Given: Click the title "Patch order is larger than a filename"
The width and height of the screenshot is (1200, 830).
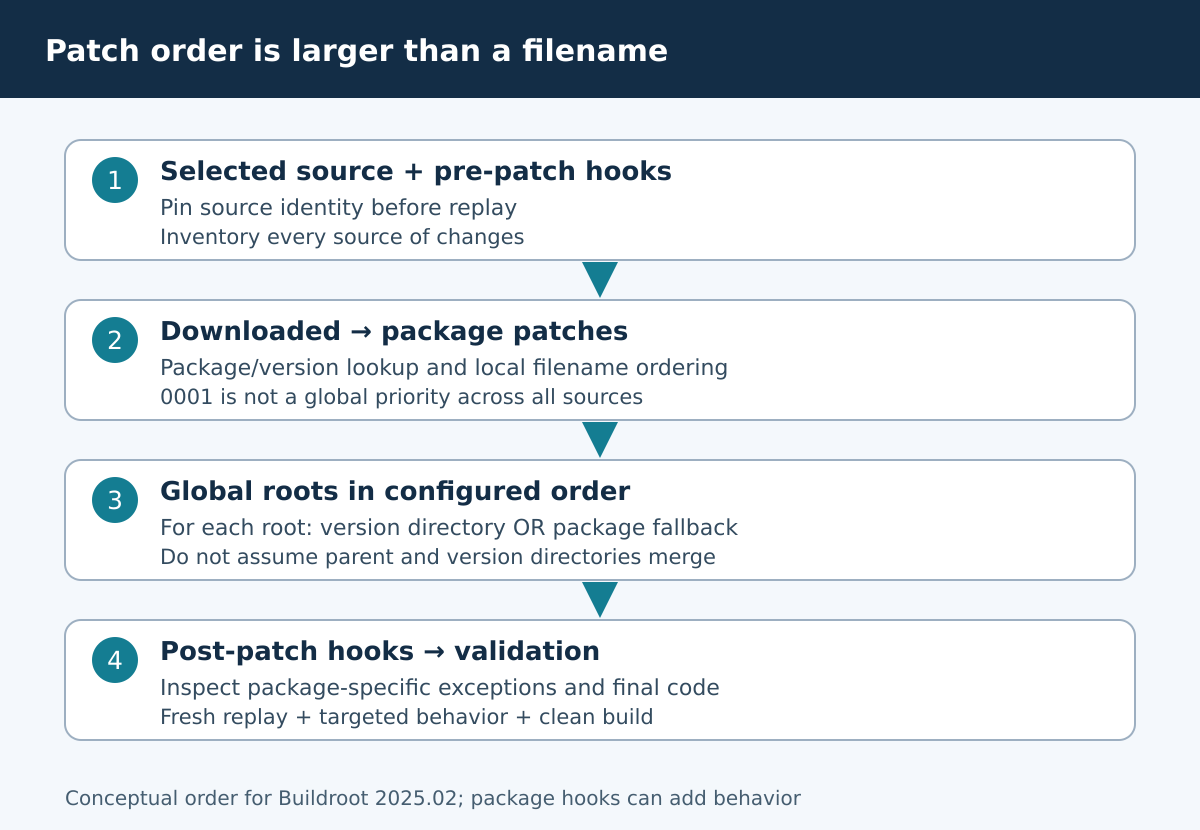Looking at the screenshot, I should click(356, 51).
